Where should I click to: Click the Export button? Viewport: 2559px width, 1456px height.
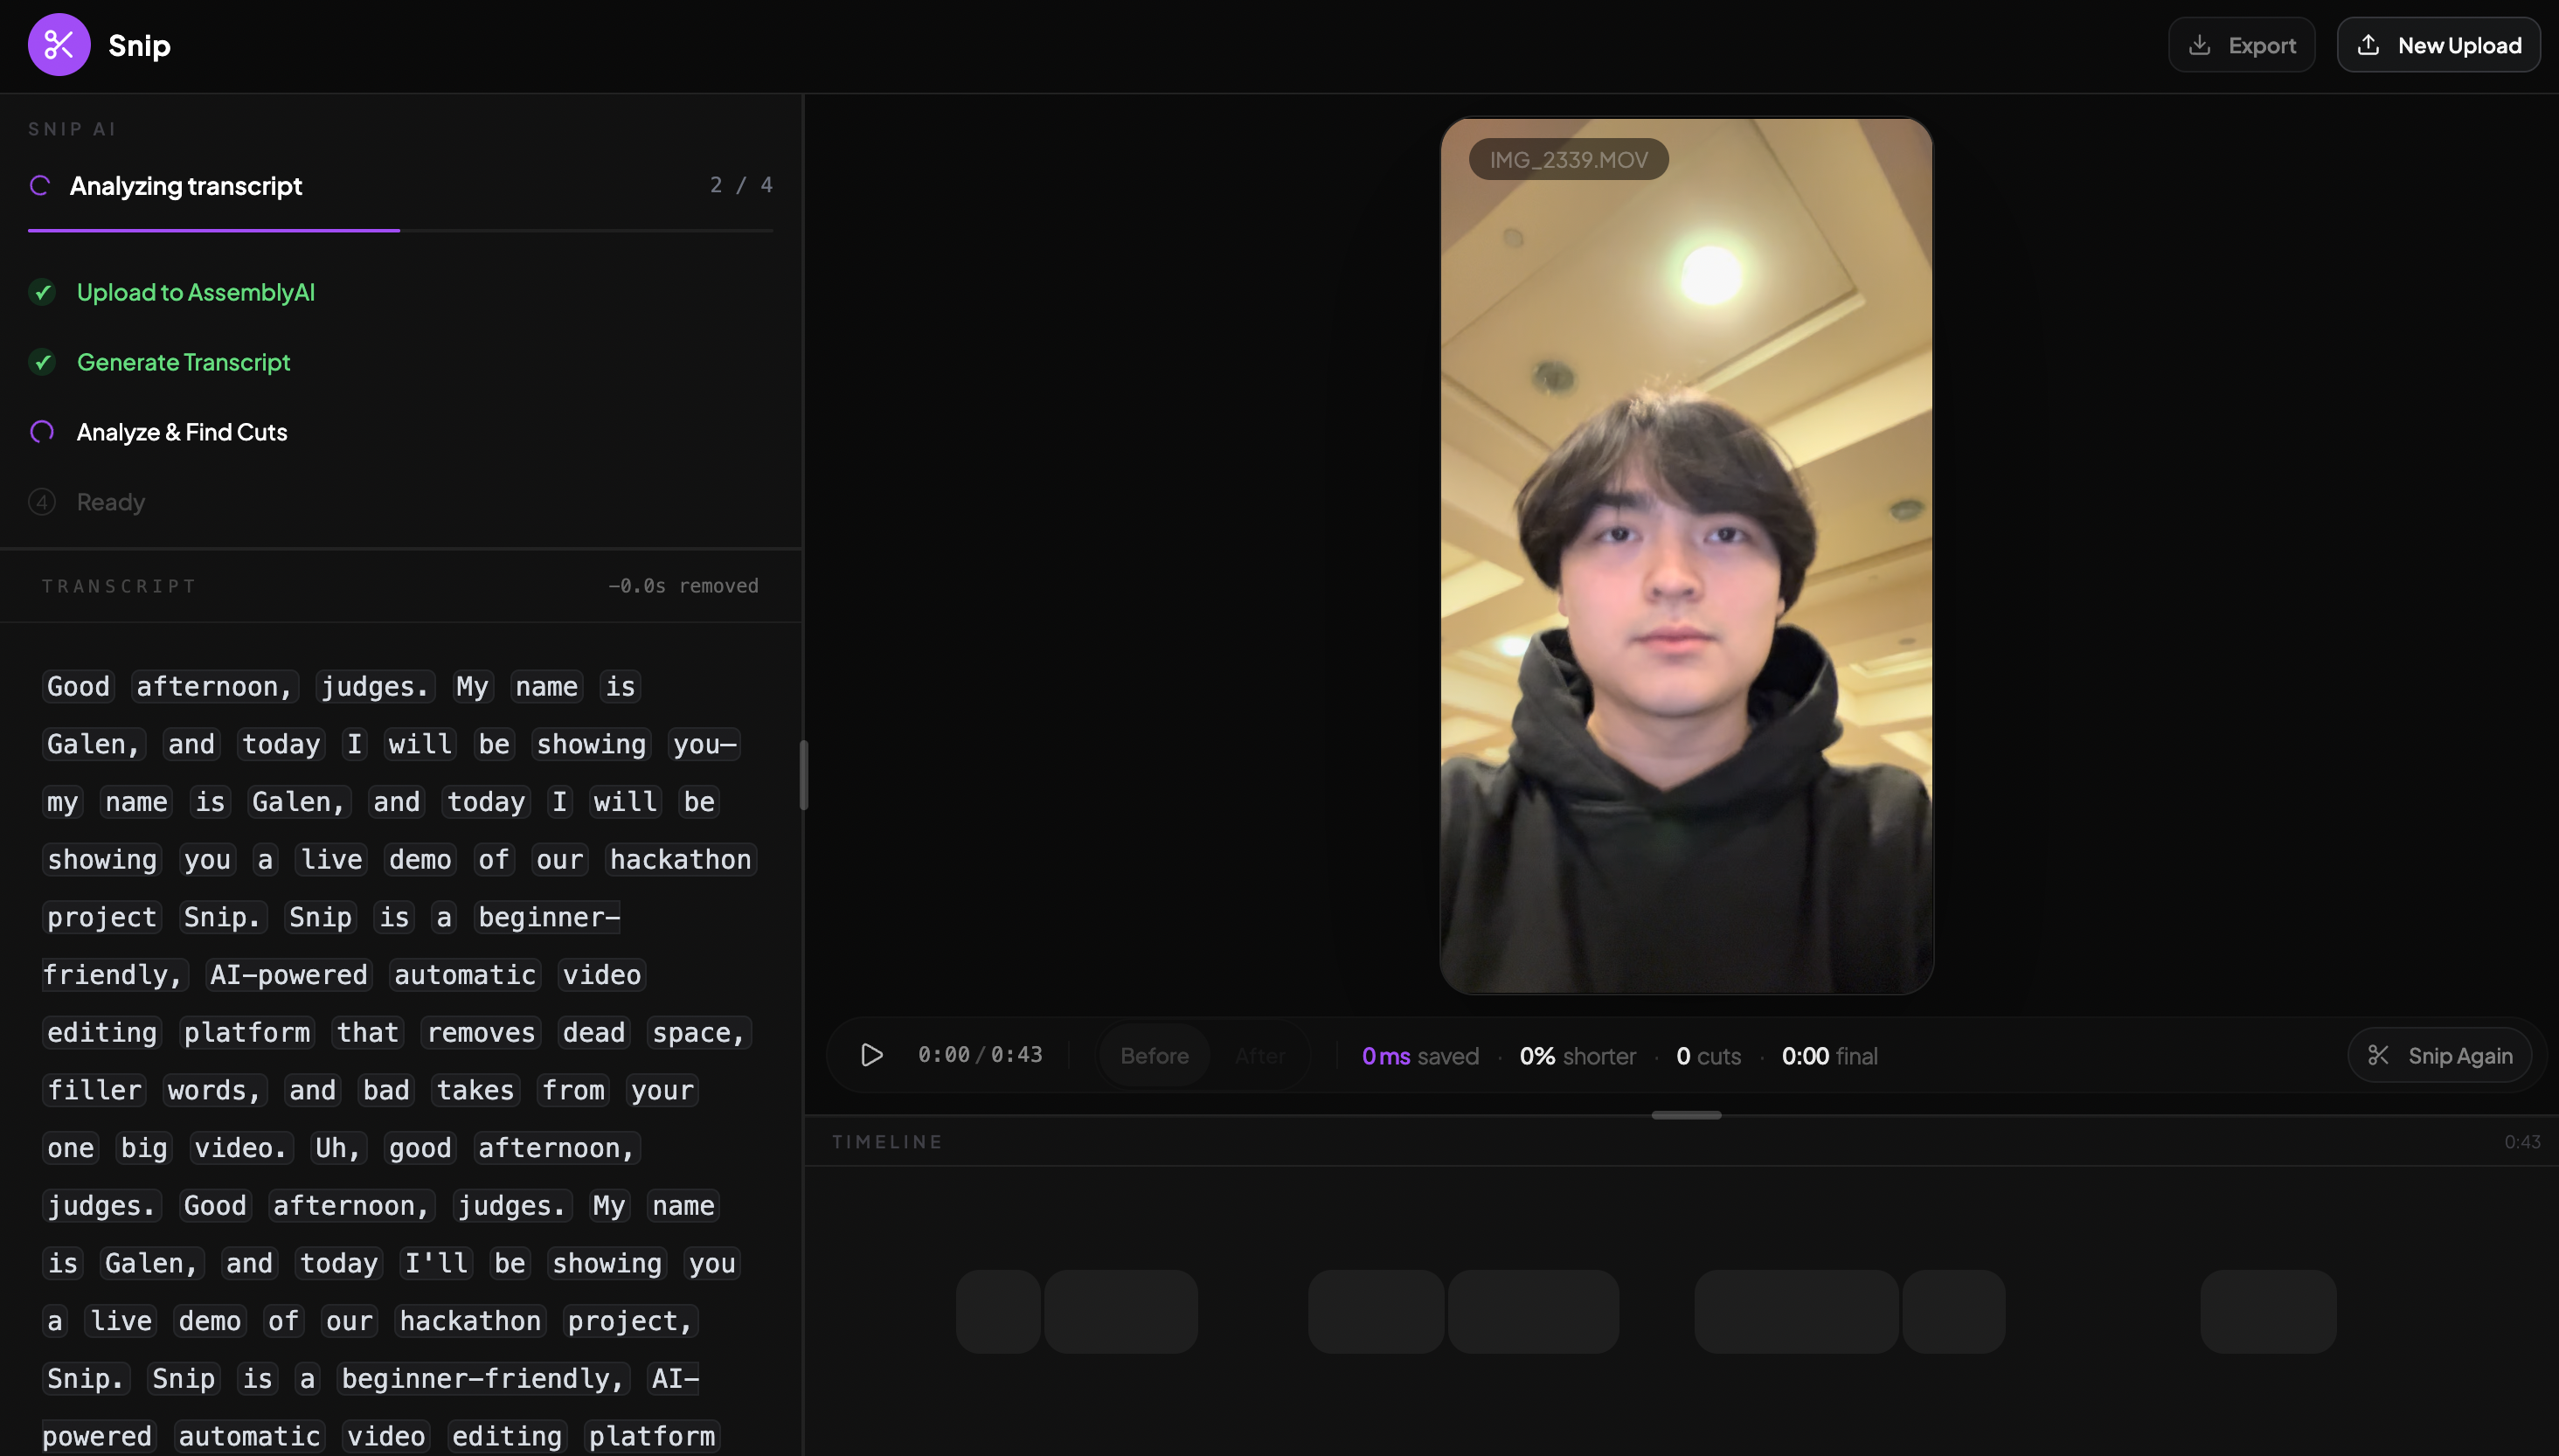click(2241, 45)
